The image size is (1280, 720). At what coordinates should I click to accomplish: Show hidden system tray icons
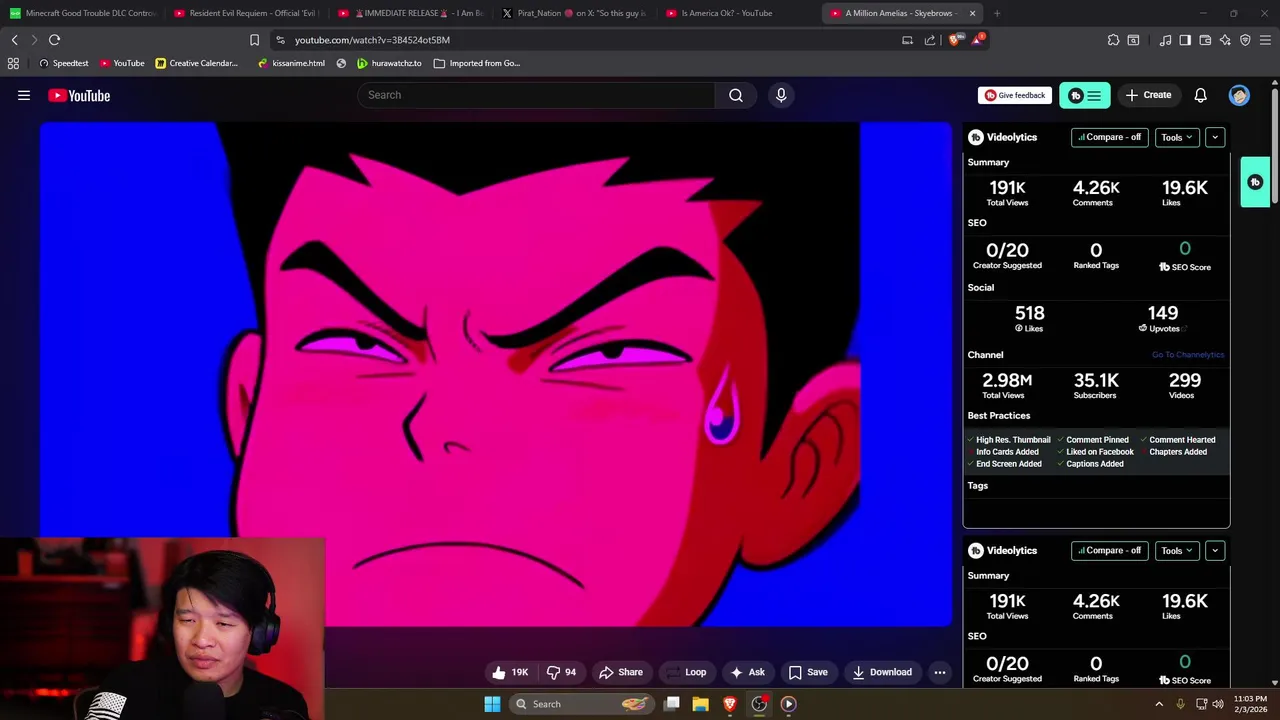[x=1159, y=704]
